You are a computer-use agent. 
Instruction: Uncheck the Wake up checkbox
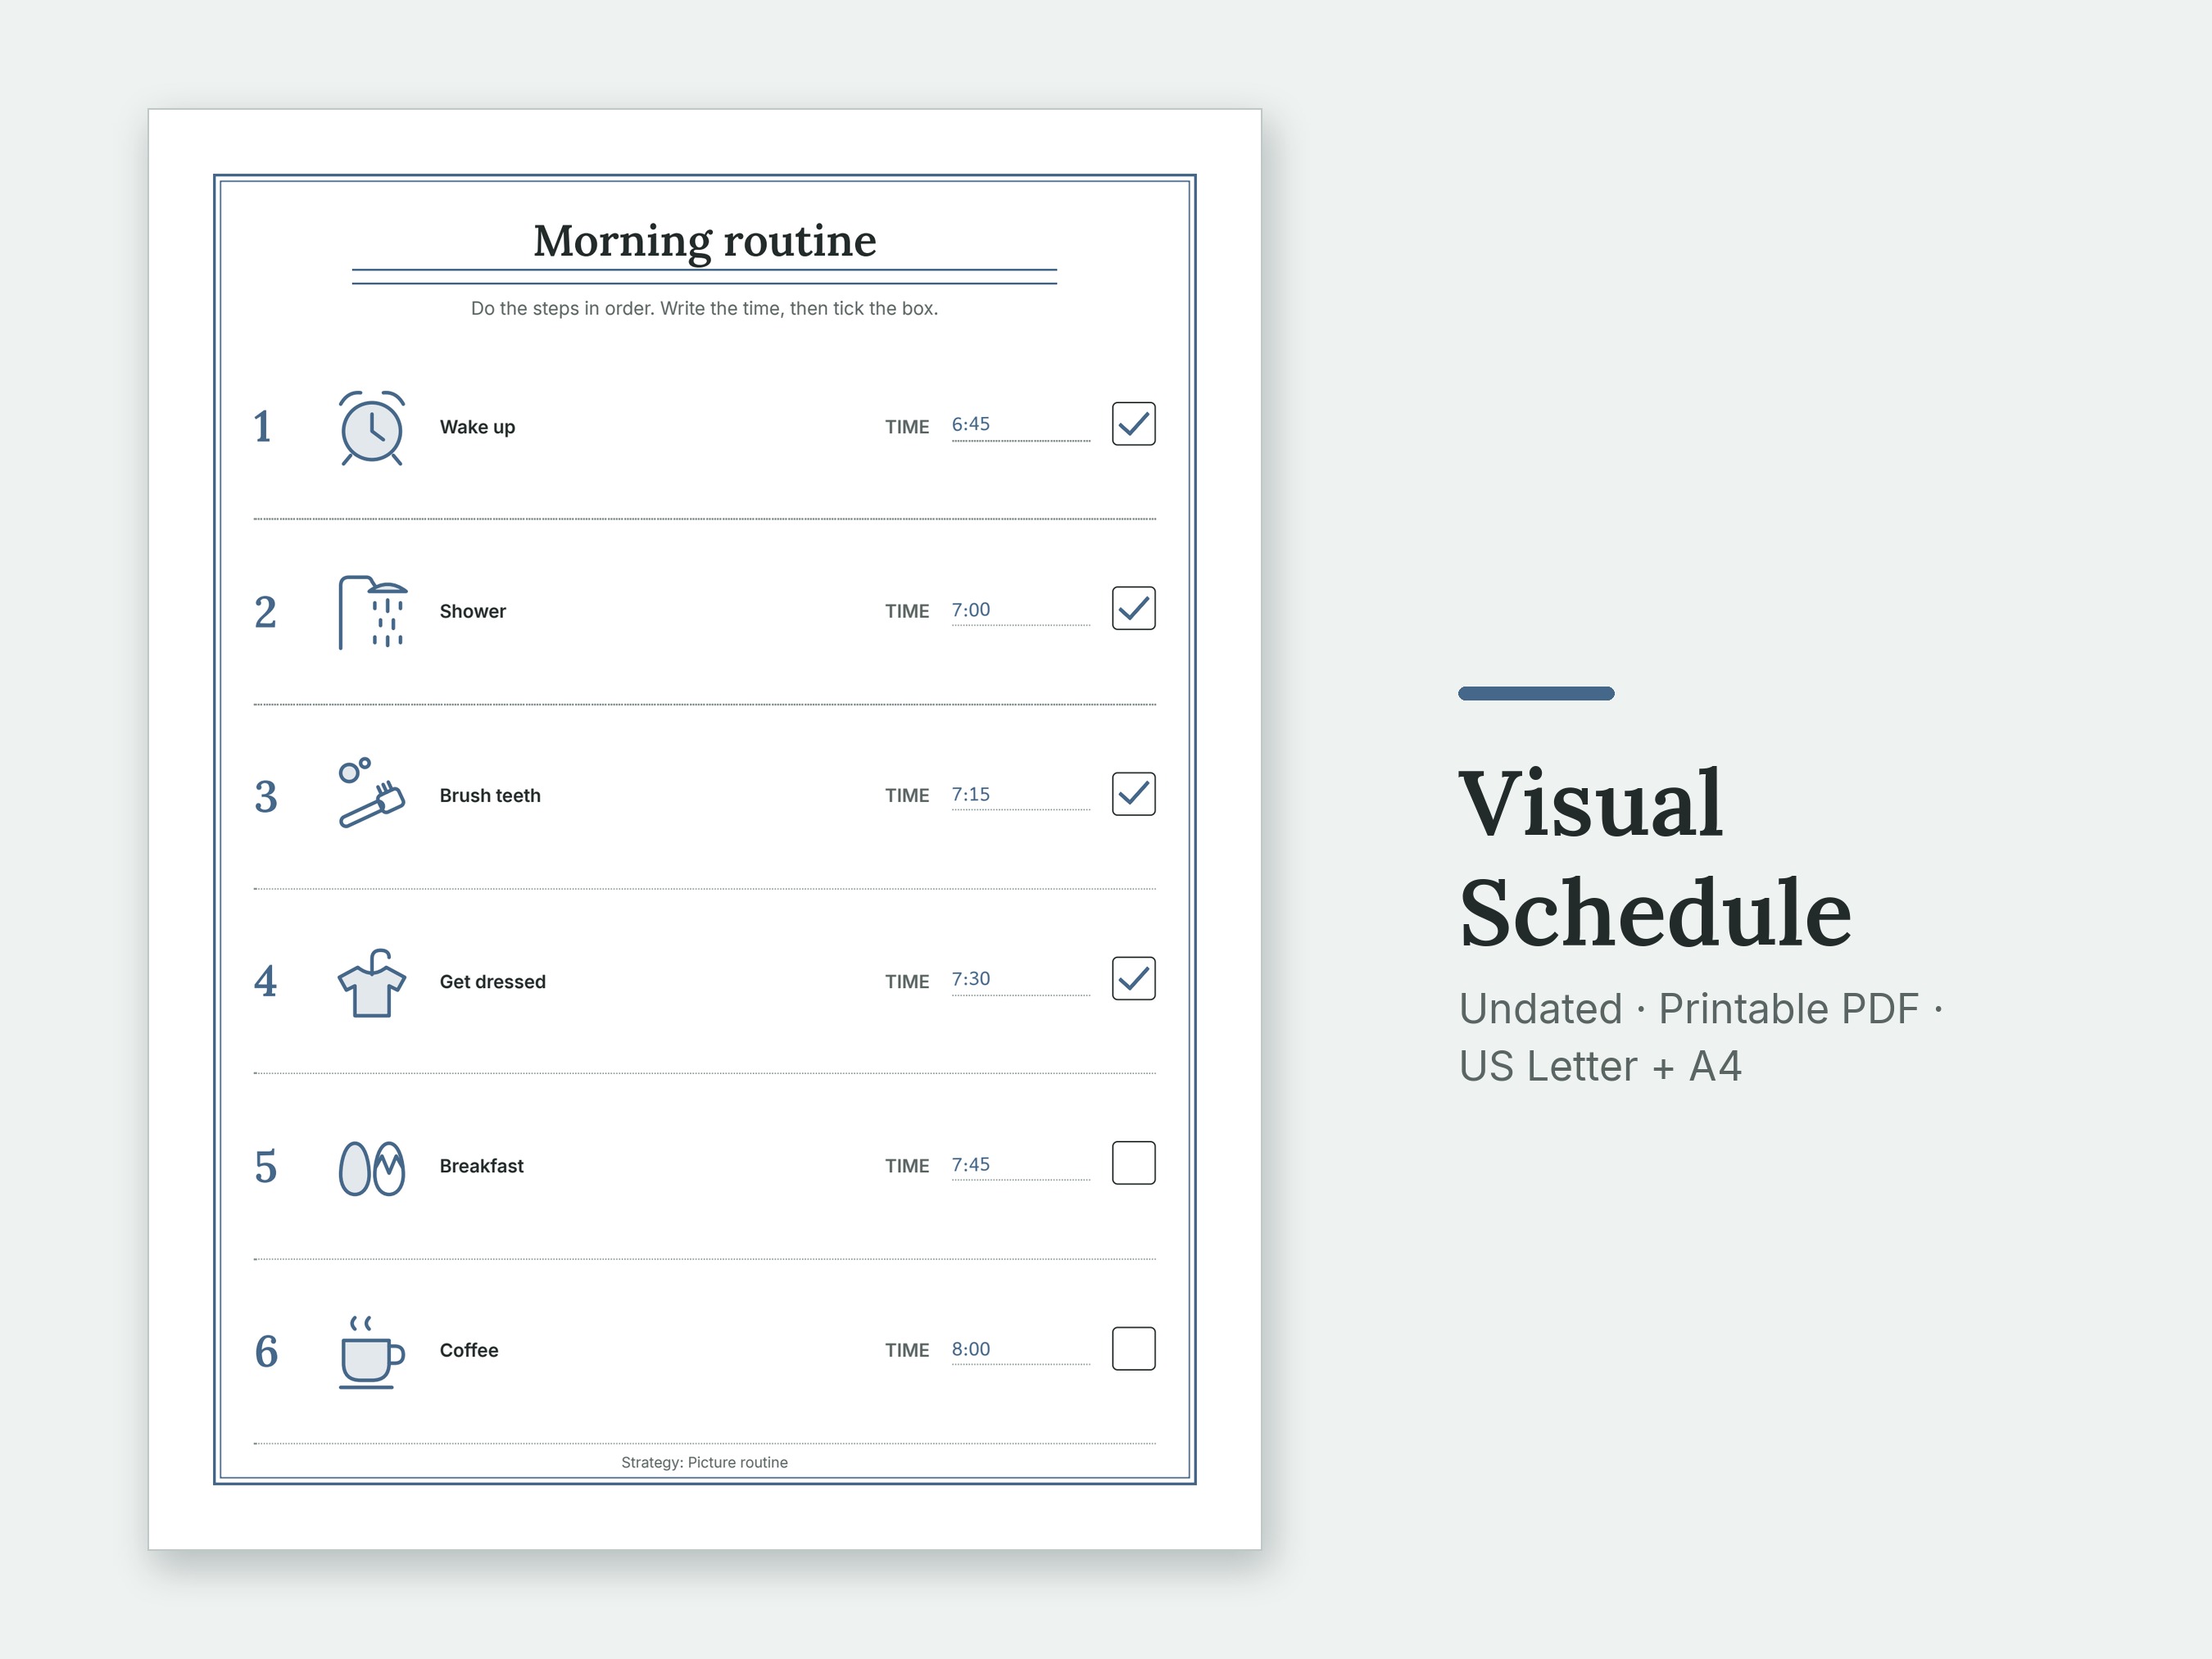(x=1133, y=424)
